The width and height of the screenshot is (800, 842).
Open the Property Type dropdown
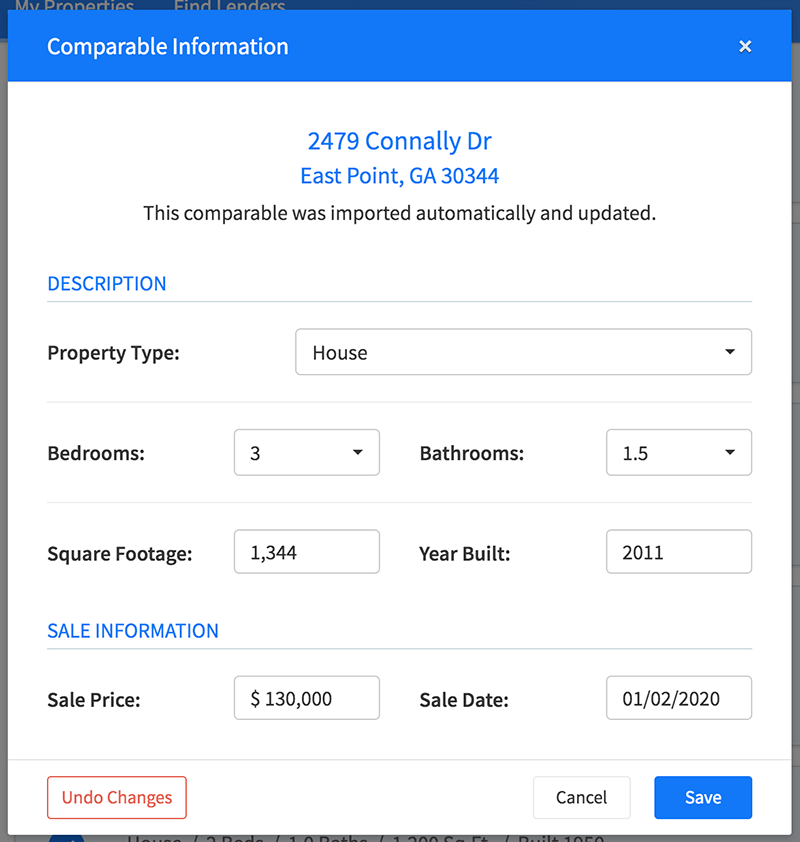523,352
